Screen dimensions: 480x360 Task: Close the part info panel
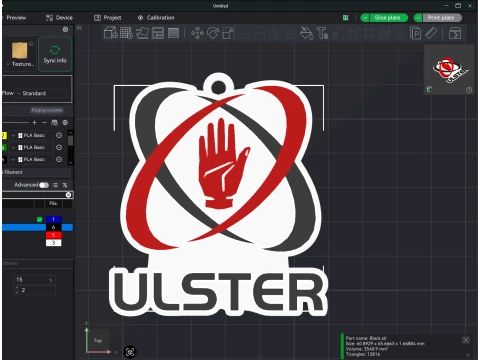(x=466, y=340)
